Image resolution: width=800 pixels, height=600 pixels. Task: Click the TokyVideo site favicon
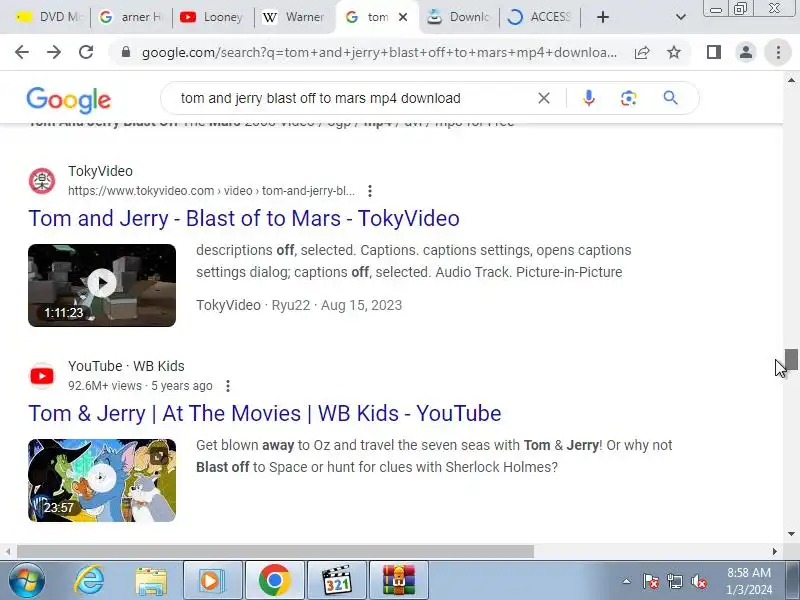[x=42, y=181]
